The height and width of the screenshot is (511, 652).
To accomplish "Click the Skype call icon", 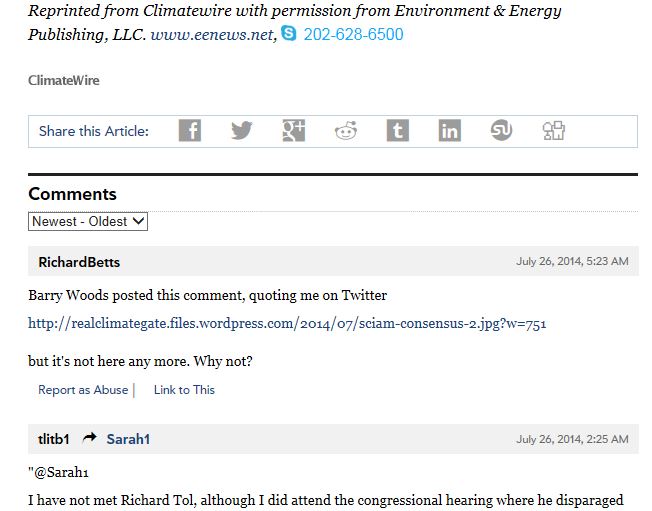I will pos(289,34).
